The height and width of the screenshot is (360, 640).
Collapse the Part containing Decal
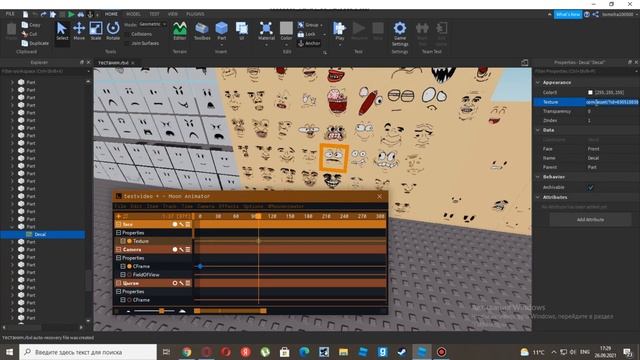point(12,227)
